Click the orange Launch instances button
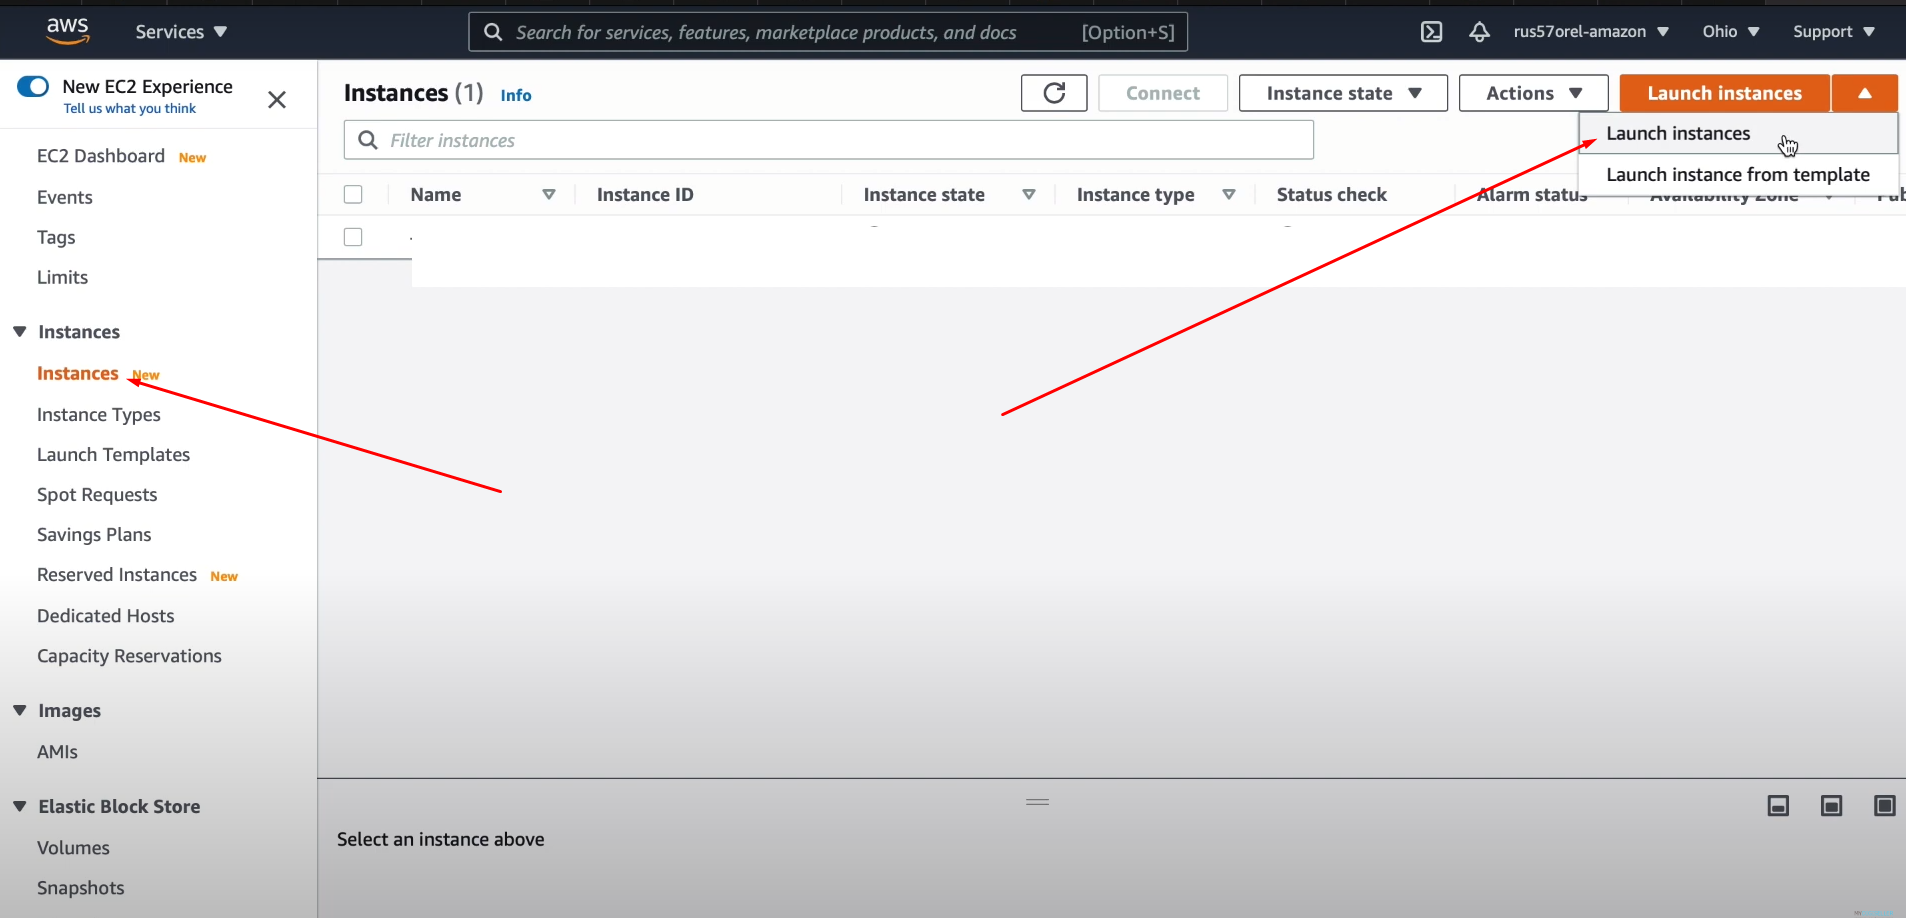Viewport: 1906px width, 918px height. (x=1725, y=93)
